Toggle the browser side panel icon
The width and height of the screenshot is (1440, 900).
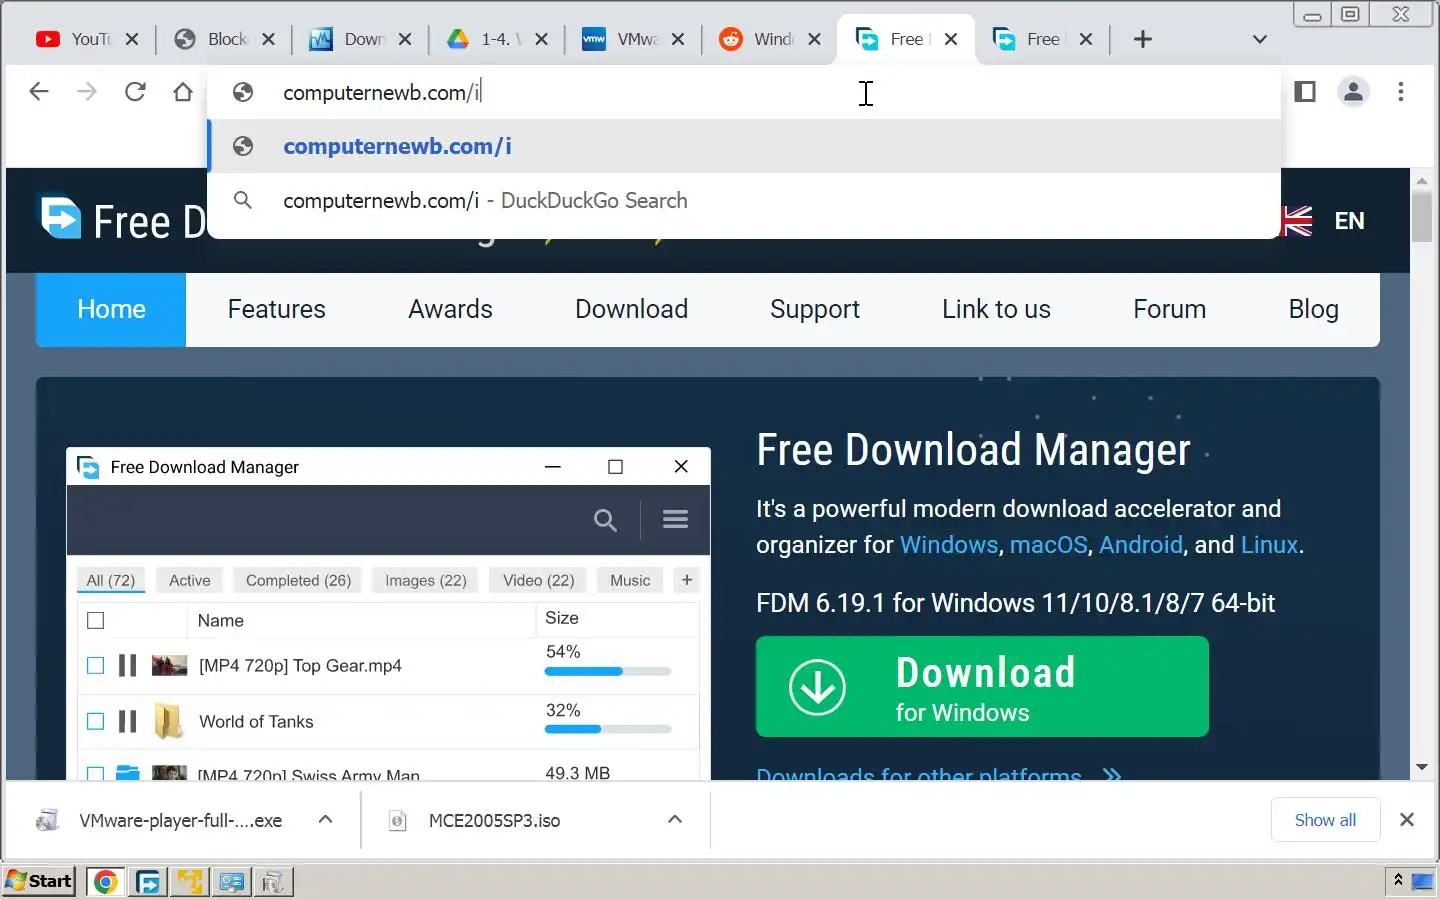click(x=1305, y=92)
